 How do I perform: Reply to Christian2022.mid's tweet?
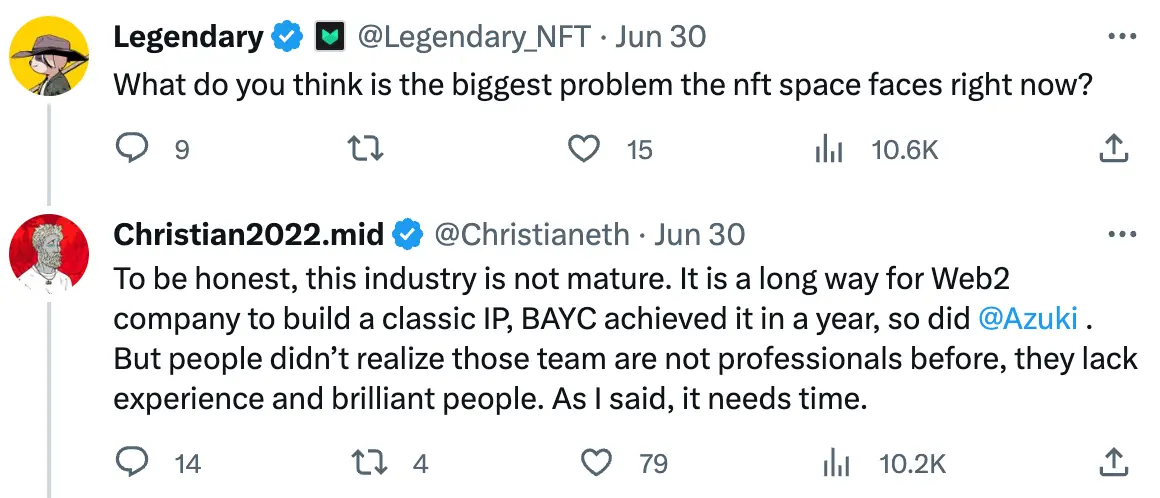point(132,463)
